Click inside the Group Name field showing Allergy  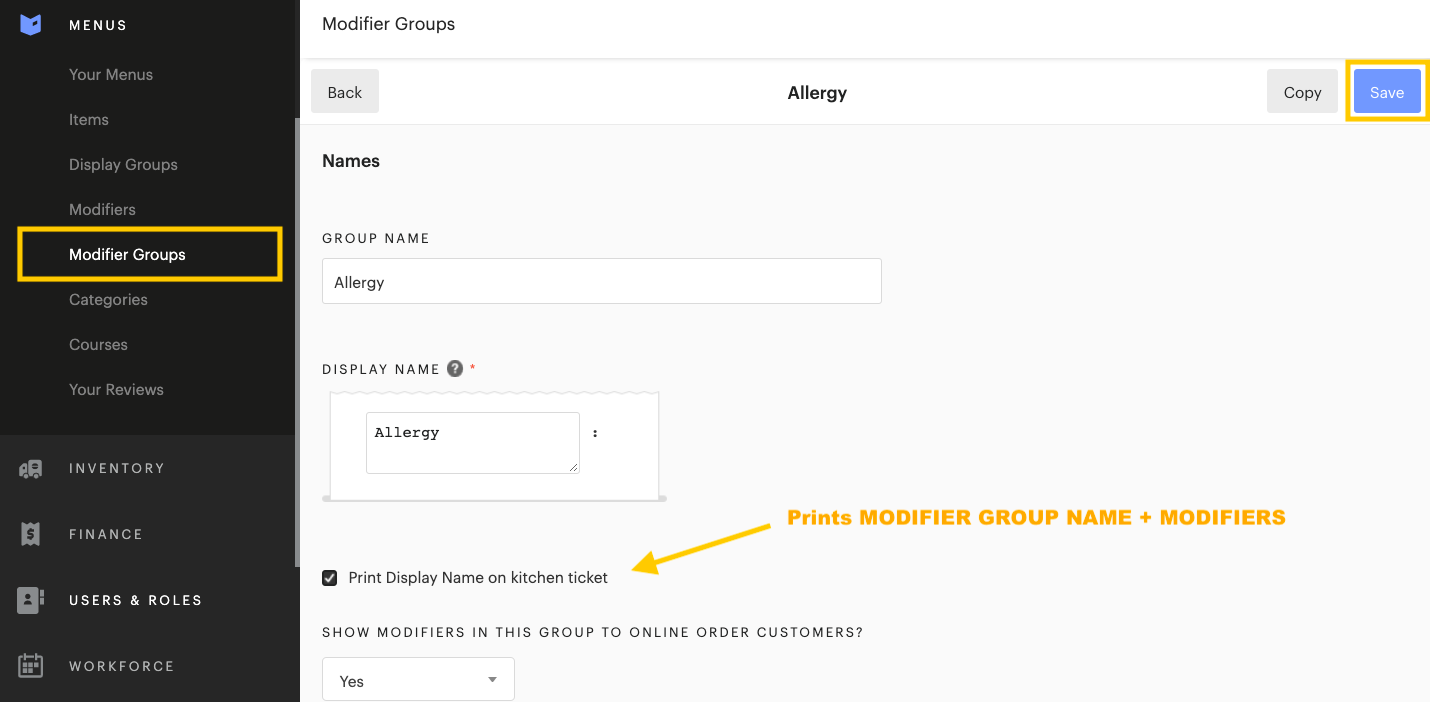click(x=600, y=281)
